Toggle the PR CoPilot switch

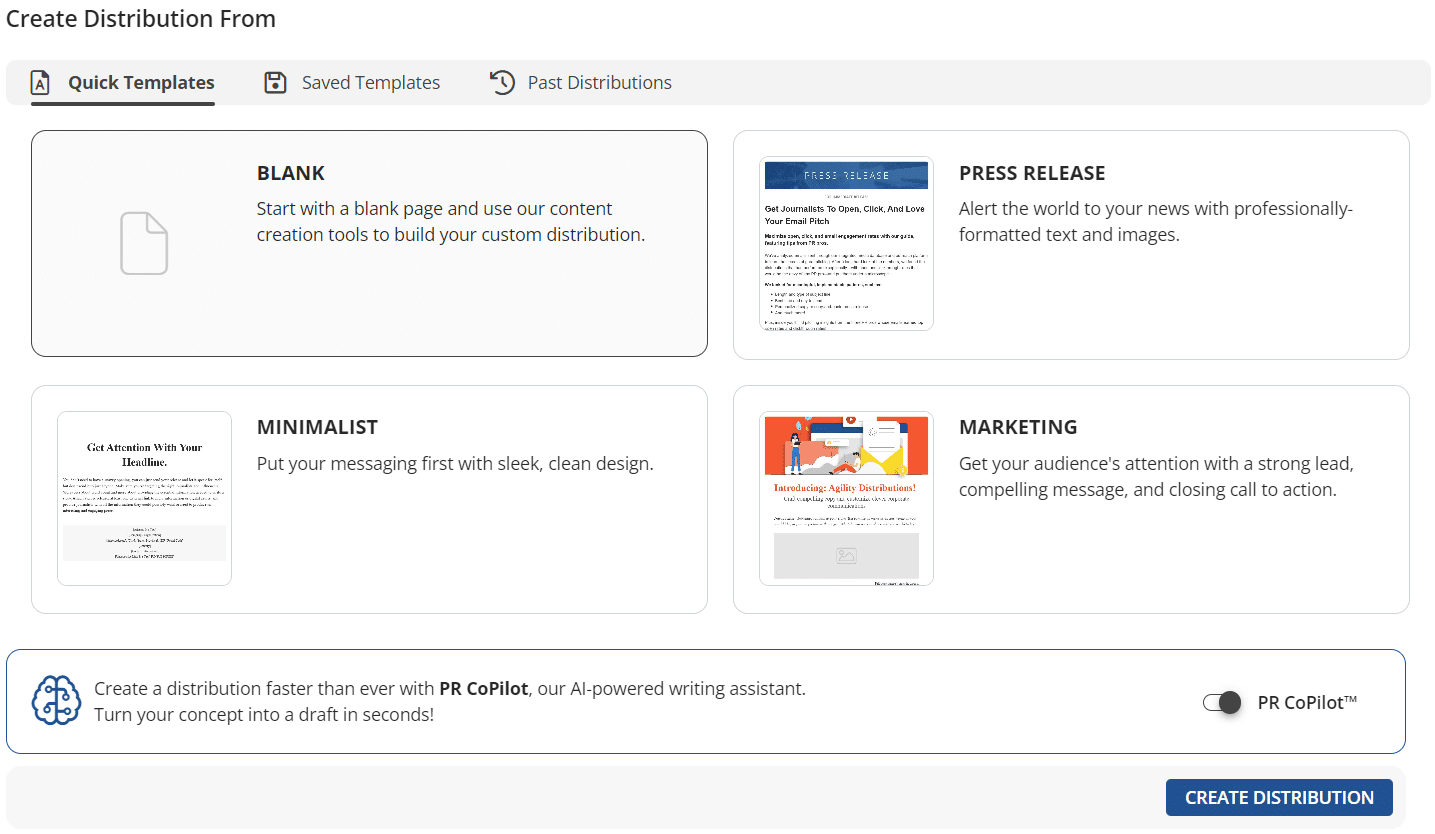(1222, 702)
